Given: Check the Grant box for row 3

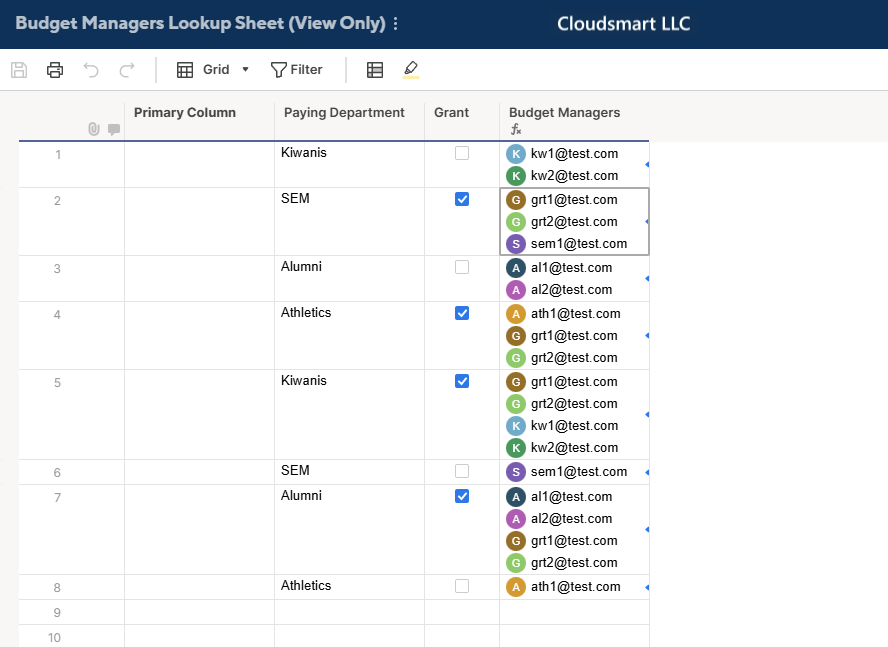Looking at the screenshot, I should [x=462, y=267].
